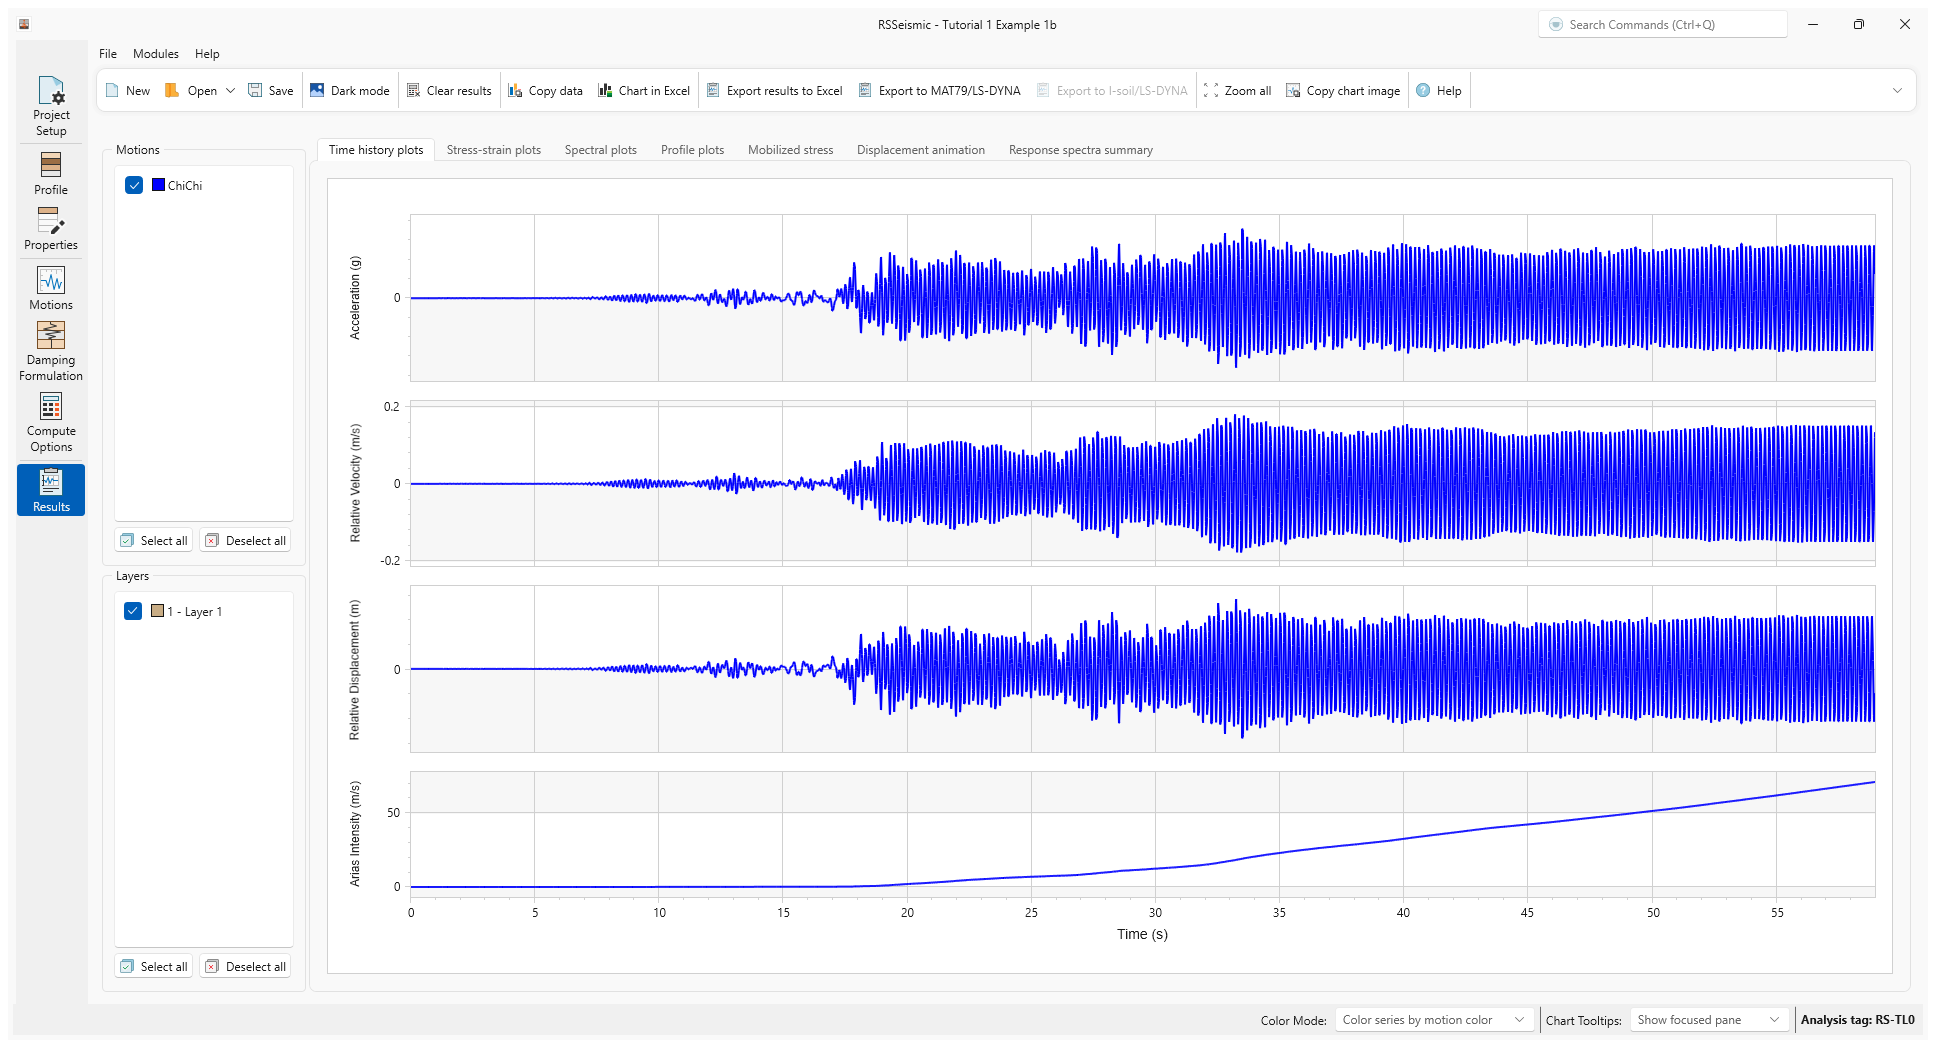Go to the Profile section

click(x=51, y=173)
